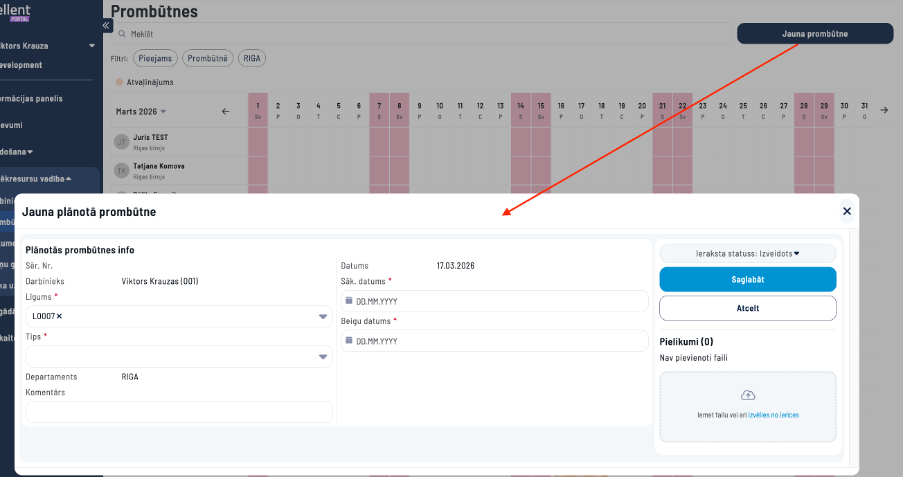Open the Marts 2026 month selector

coord(141,111)
